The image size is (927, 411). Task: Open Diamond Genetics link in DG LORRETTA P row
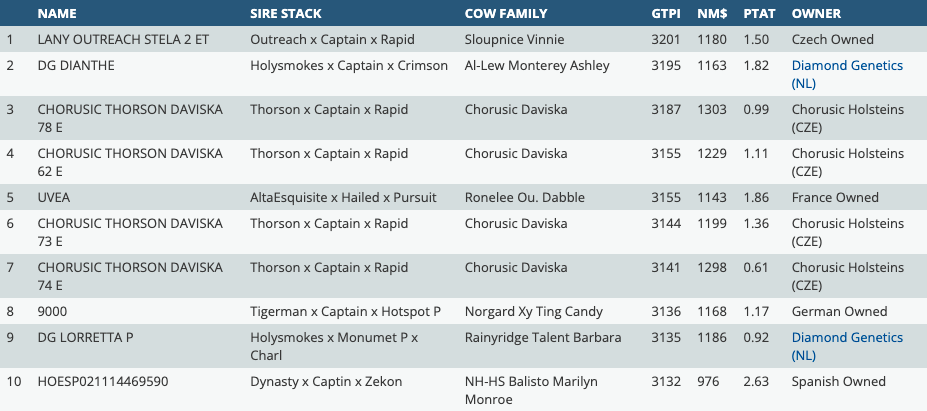tap(846, 346)
